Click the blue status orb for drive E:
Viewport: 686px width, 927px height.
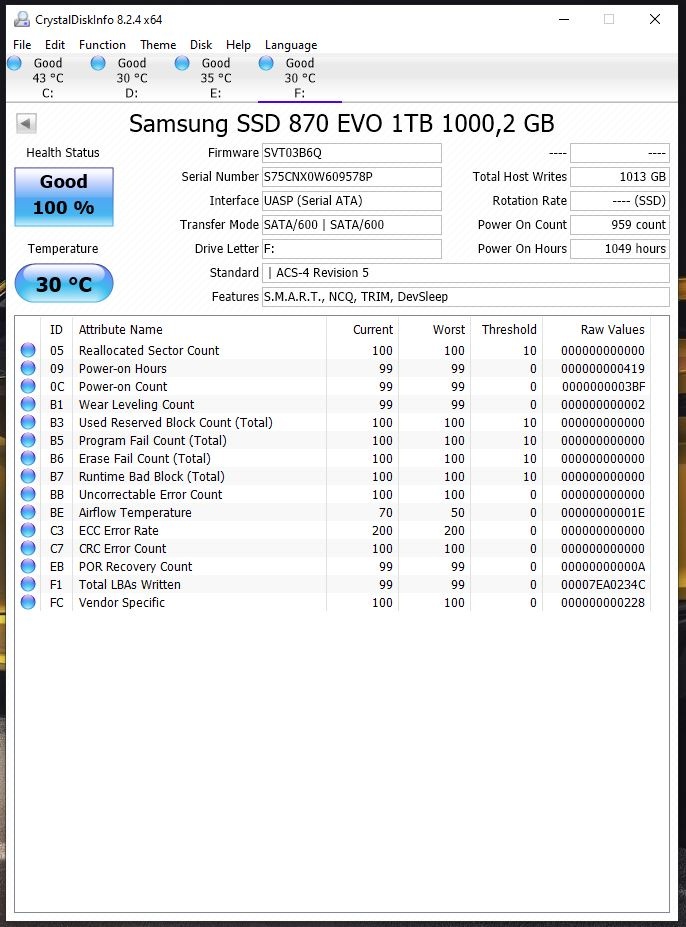pyautogui.click(x=182, y=63)
